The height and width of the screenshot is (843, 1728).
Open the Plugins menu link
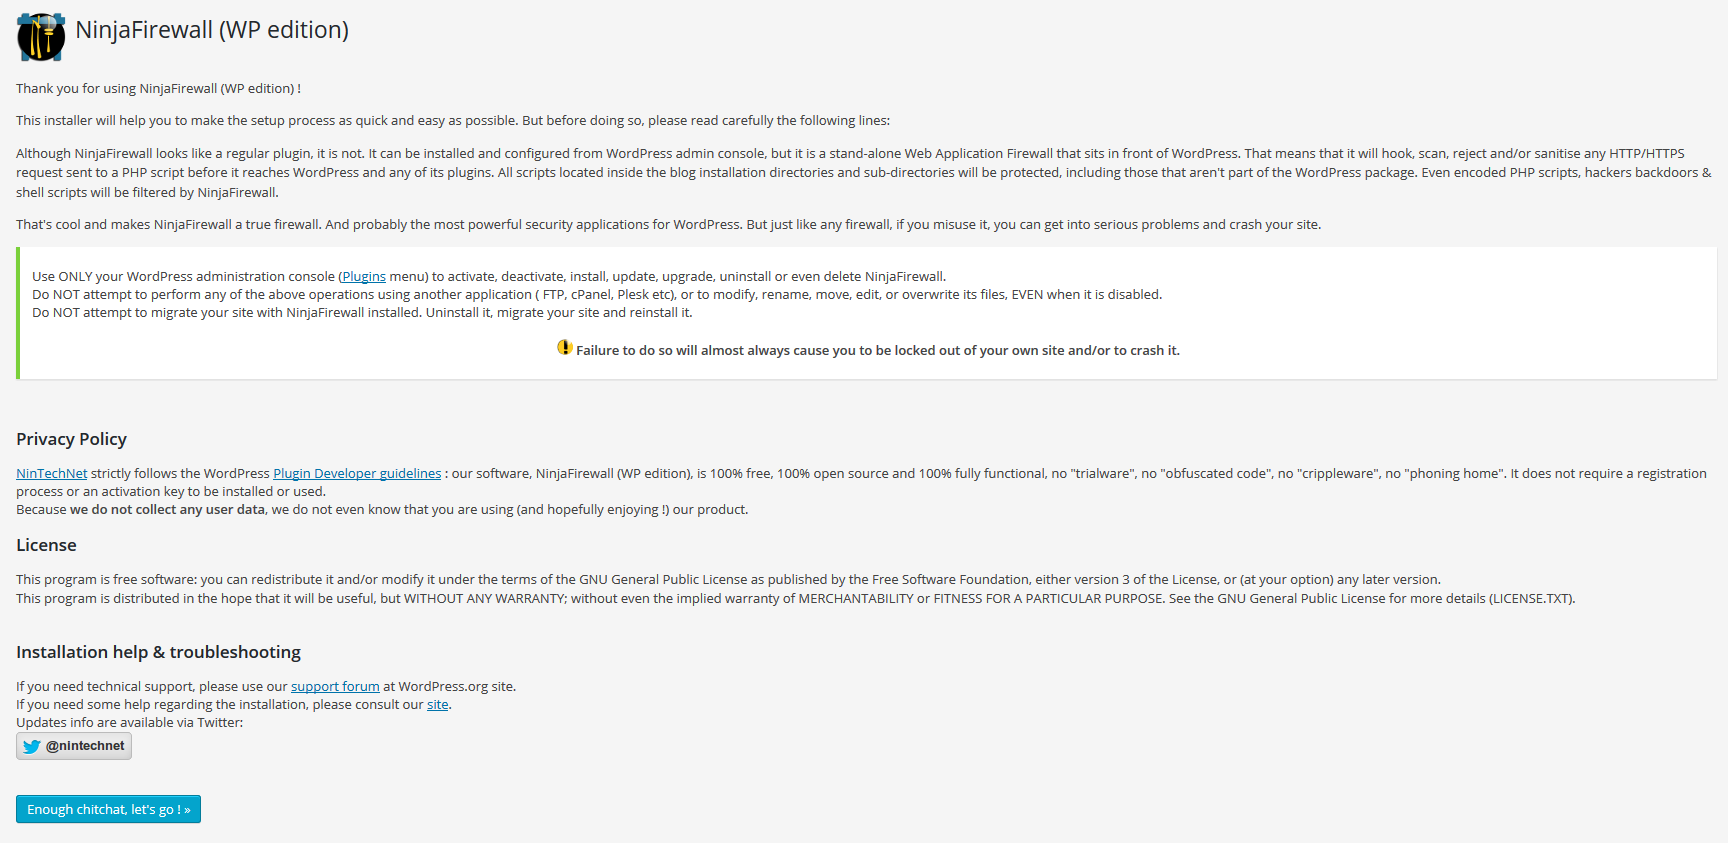[x=364, y=276]
